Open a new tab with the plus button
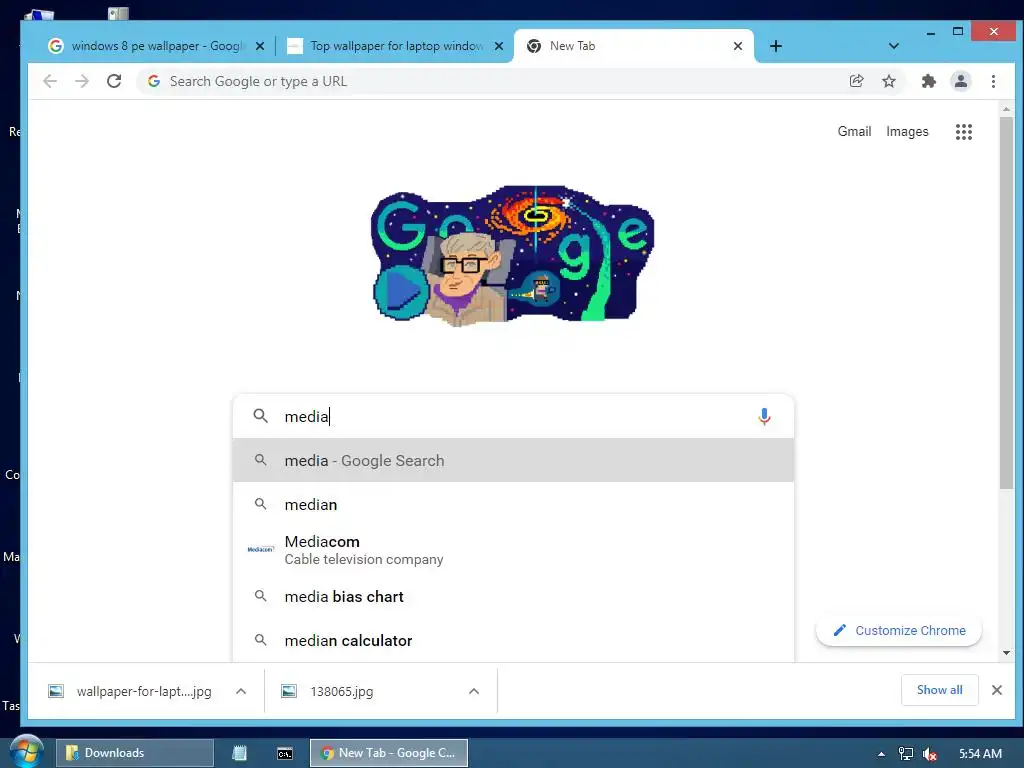This screenshot has height=768, width=1024. [x=775, y=46]
